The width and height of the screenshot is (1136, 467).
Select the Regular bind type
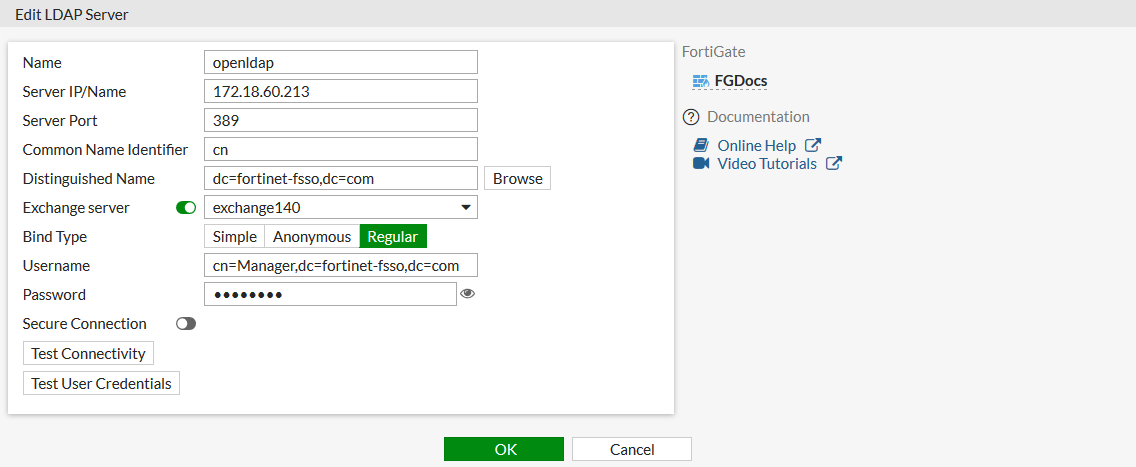393,237
